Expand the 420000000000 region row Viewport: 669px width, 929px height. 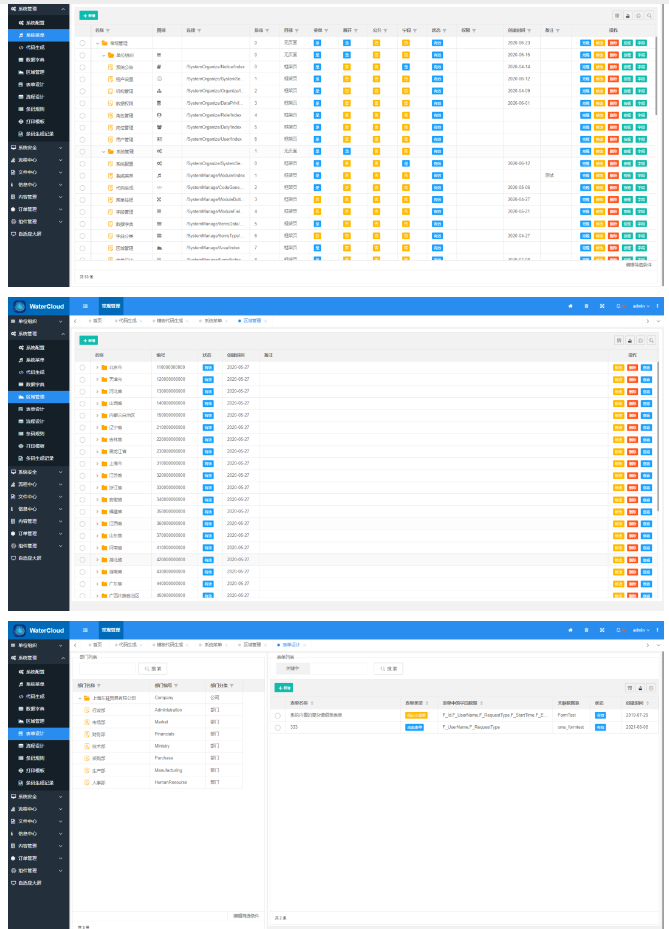[x=97, y=560]
